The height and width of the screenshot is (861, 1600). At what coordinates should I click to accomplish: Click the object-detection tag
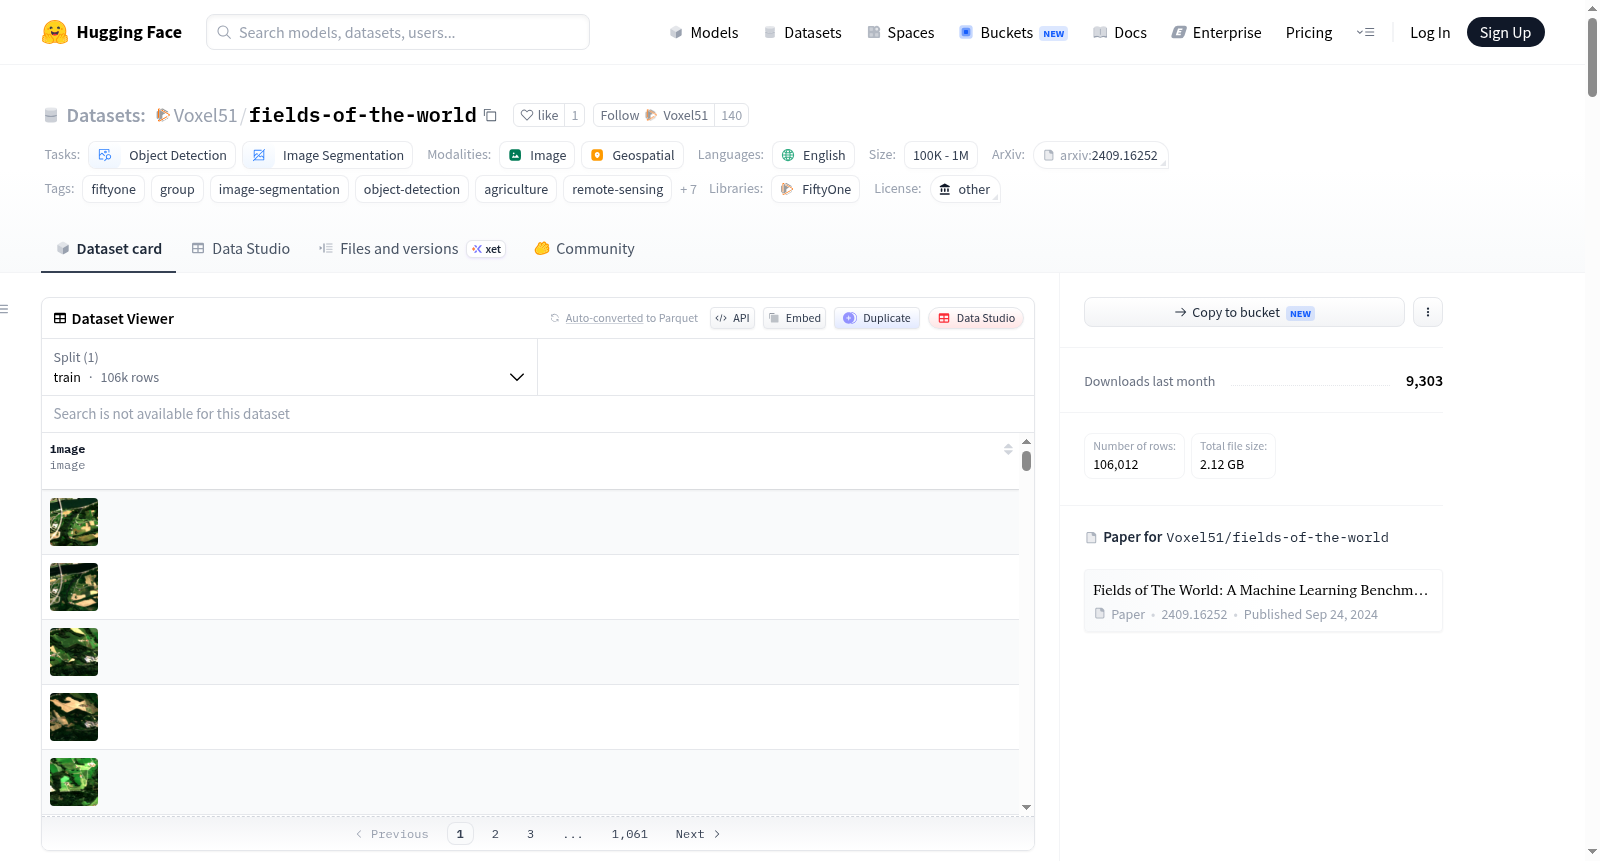412,189
